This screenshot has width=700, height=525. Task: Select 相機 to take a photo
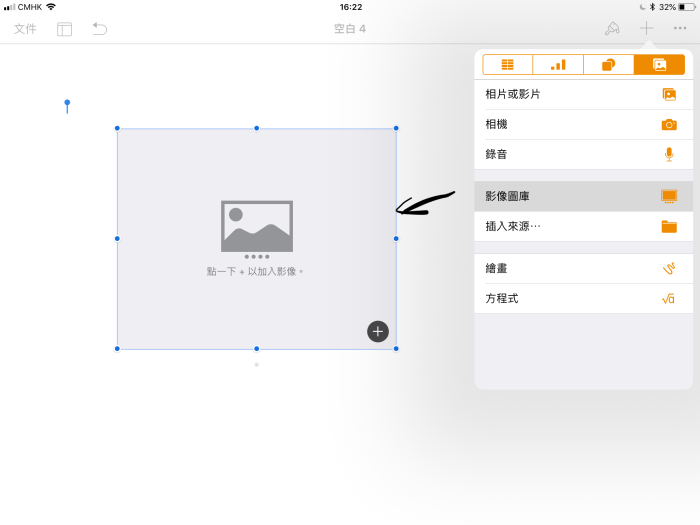click(582, 125)
